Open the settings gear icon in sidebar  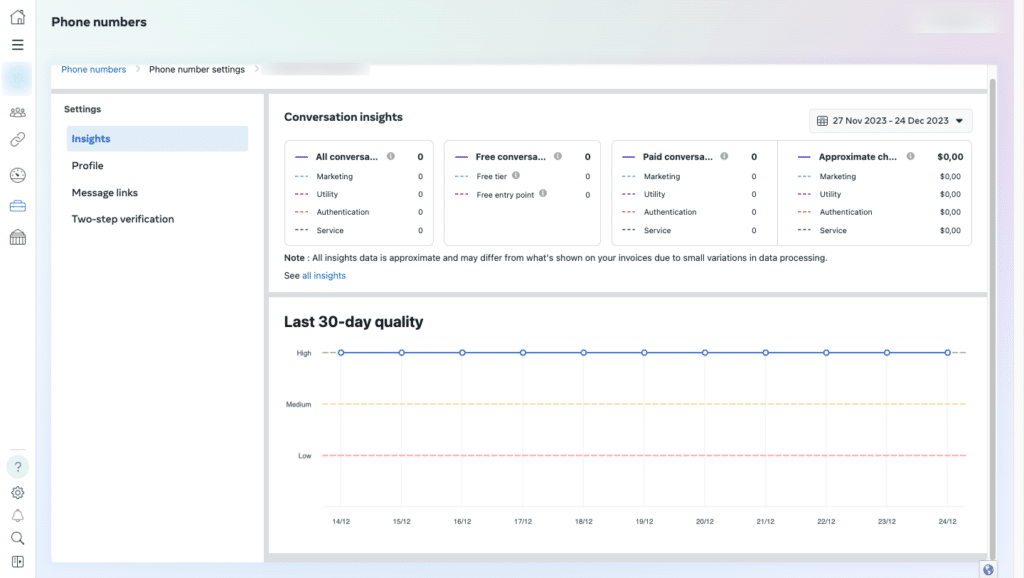click(18, 492)
